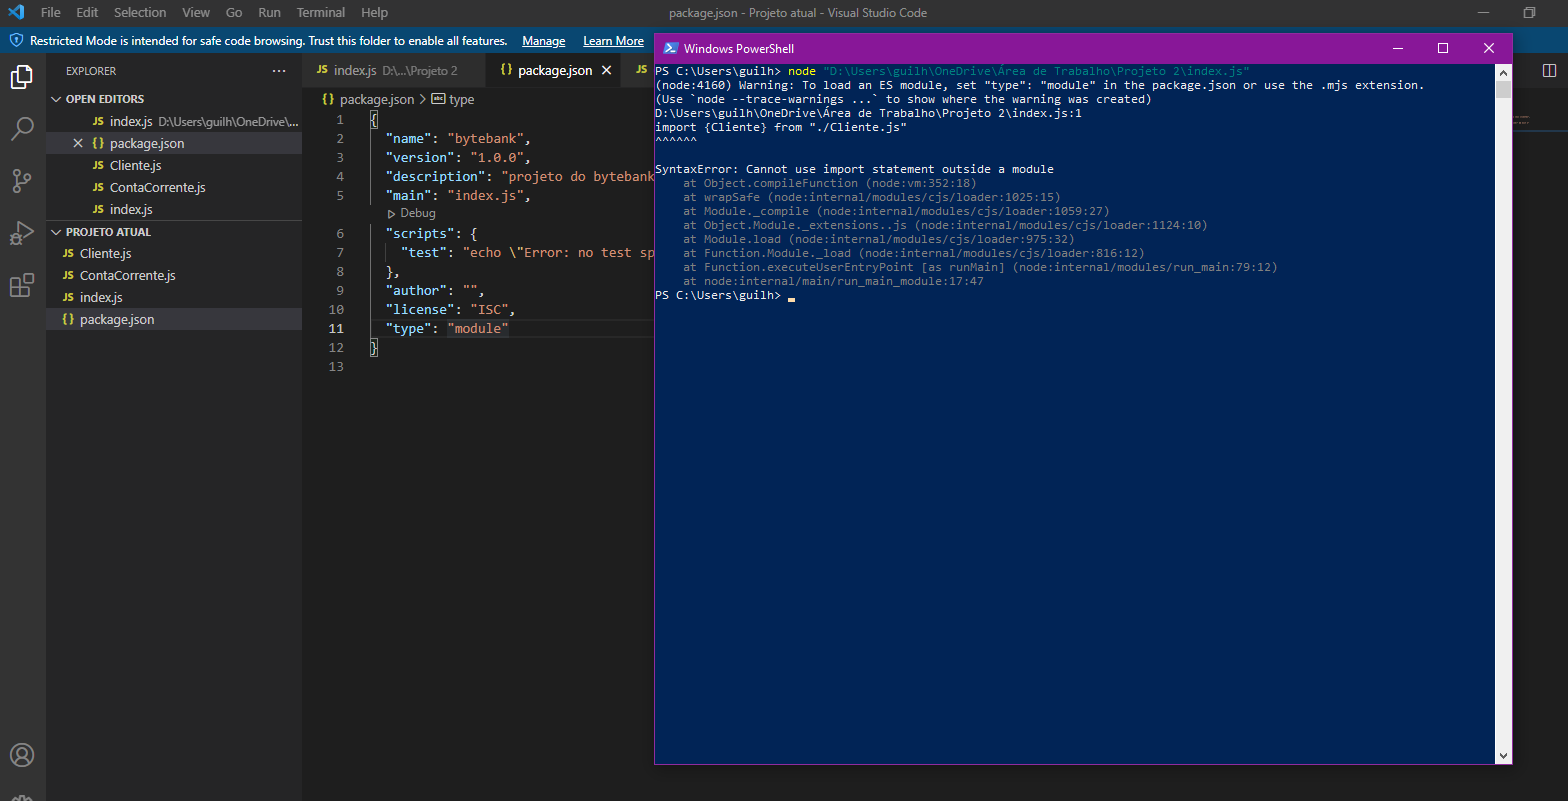Click the Learn More link
This screenshot has height=801, width=1568.
coord(613,41)
